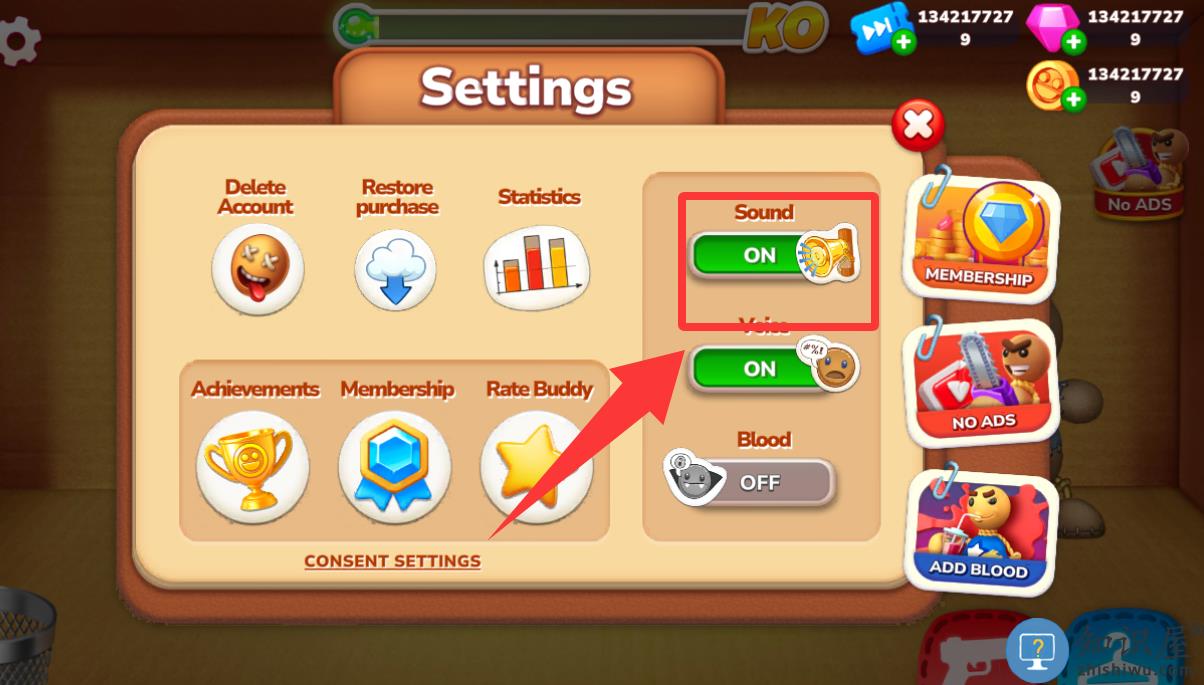Tap the Restore purchase cloud icon
This screenshot has width=1204, height=685.
396,269
